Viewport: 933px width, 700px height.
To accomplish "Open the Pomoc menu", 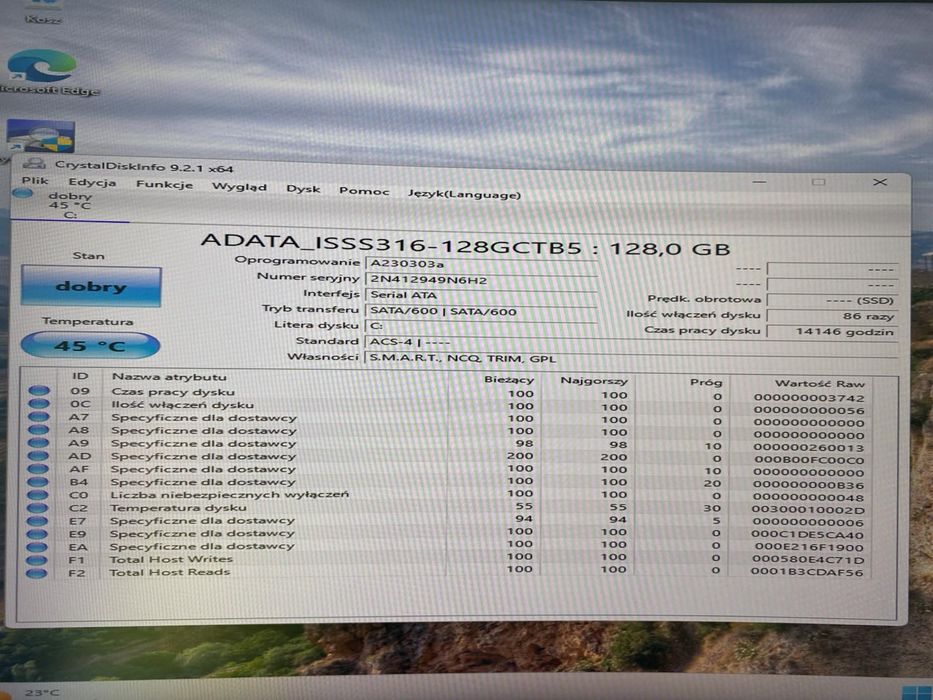I will 364,191.
